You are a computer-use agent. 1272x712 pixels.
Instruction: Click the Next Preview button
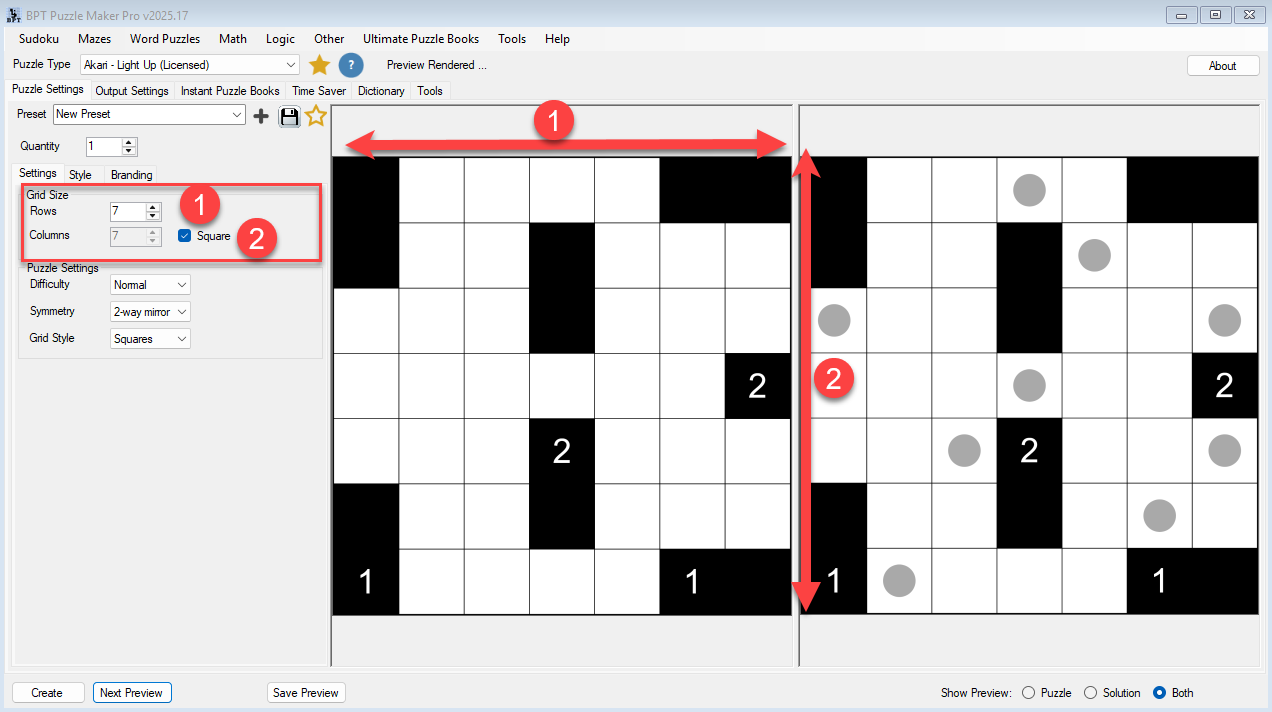point(131,693)
